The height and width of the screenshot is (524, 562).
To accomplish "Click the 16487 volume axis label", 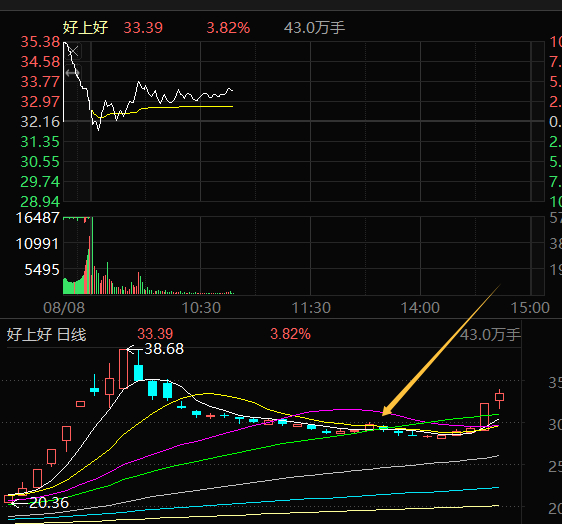I will click(x=38, y=218).
